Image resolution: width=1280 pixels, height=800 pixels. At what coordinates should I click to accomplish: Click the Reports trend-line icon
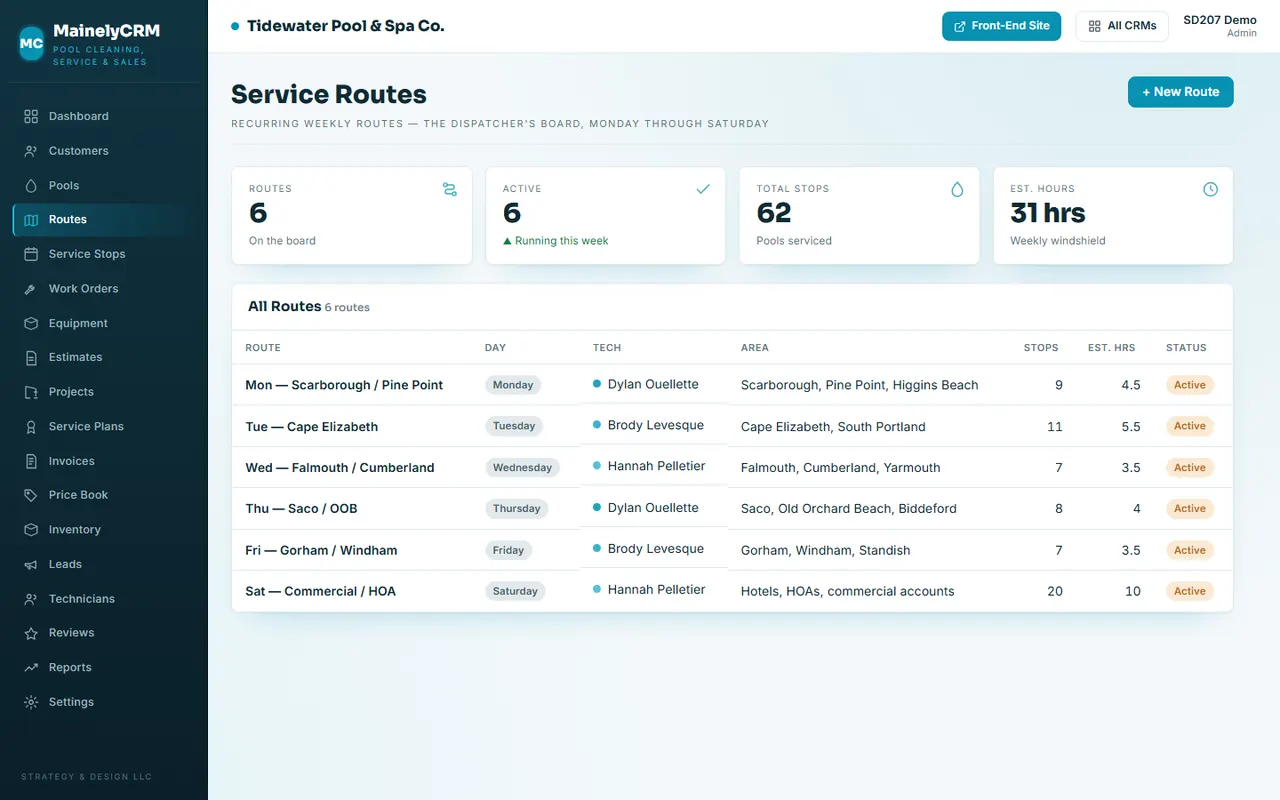tap(31, 667)
